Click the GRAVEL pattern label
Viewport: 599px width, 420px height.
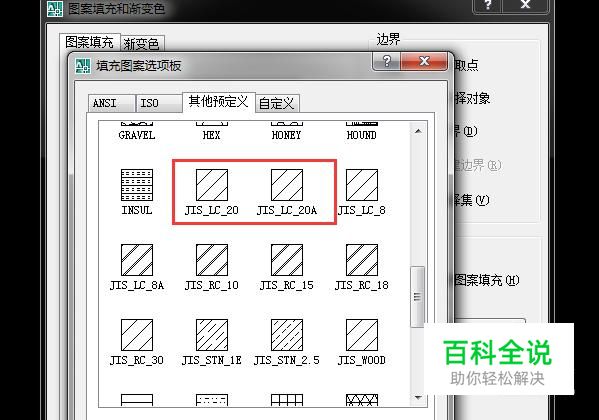(137, 135)
